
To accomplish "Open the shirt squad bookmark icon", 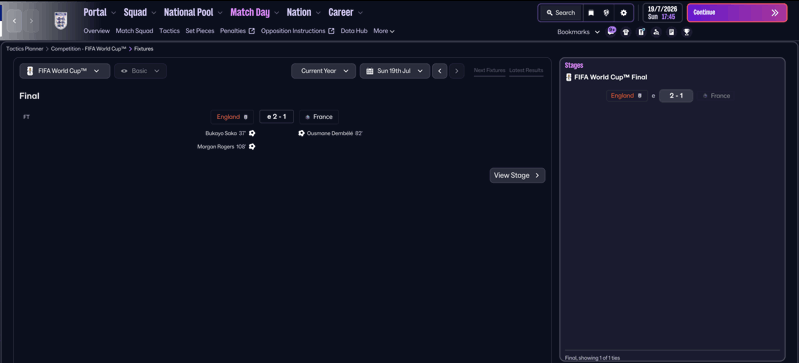I will point(626,32).
